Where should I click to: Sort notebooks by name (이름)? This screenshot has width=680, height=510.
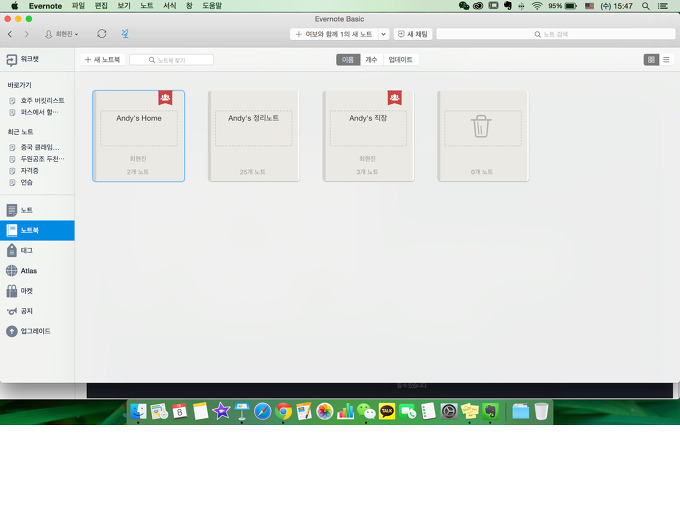pyautogui.click(x=348, y=60)
